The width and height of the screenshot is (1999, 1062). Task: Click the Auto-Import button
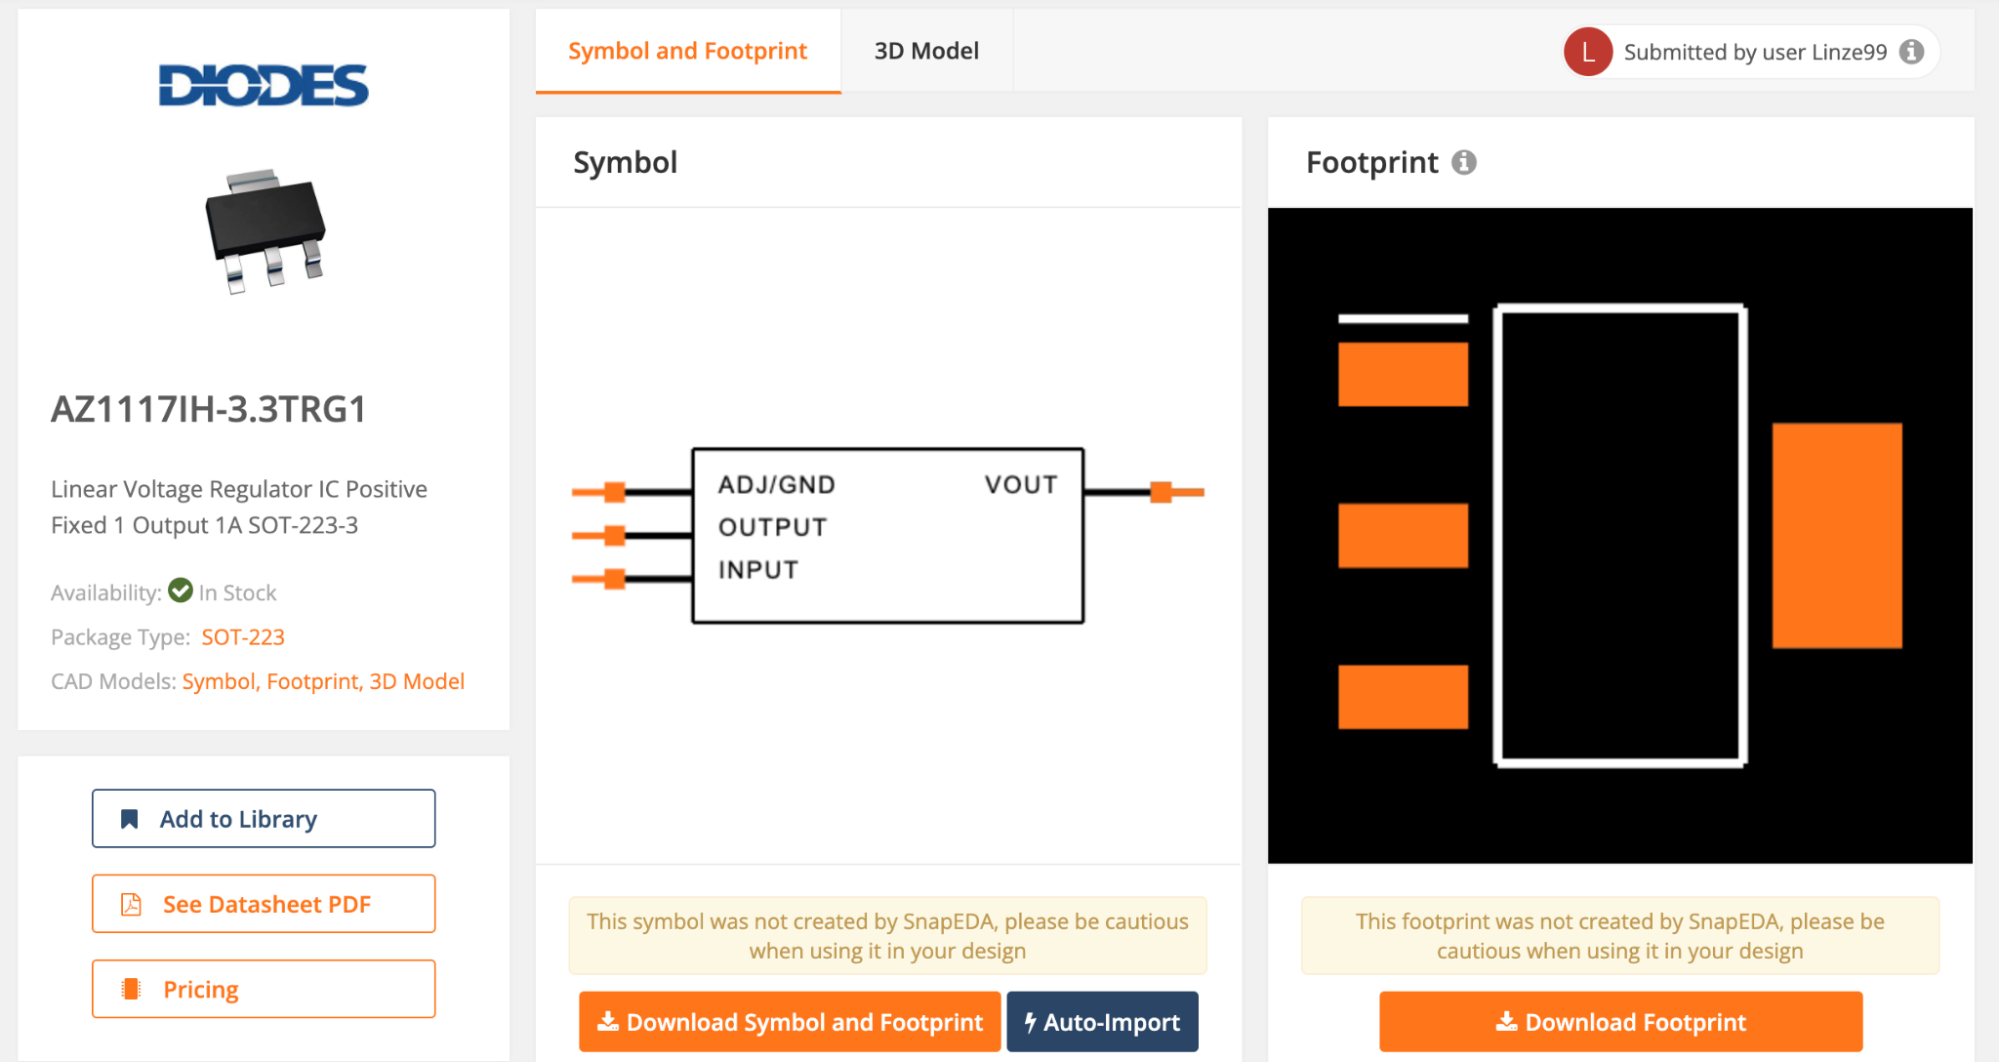pos(1102,1022)
